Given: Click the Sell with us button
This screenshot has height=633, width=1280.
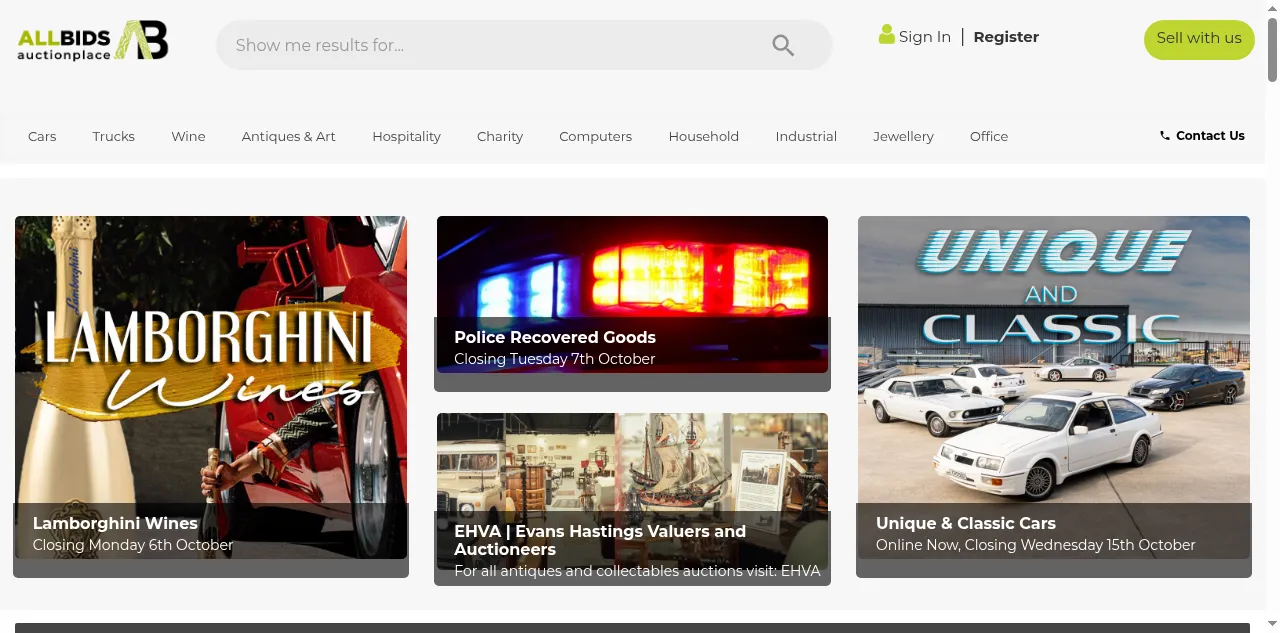Looking at the screenshot, I should 1199,39.
